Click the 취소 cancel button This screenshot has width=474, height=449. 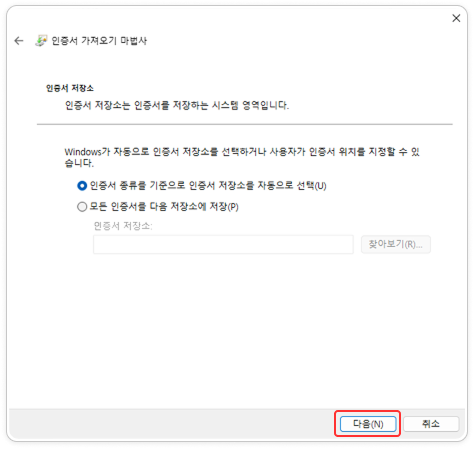[x=431, y=424]
